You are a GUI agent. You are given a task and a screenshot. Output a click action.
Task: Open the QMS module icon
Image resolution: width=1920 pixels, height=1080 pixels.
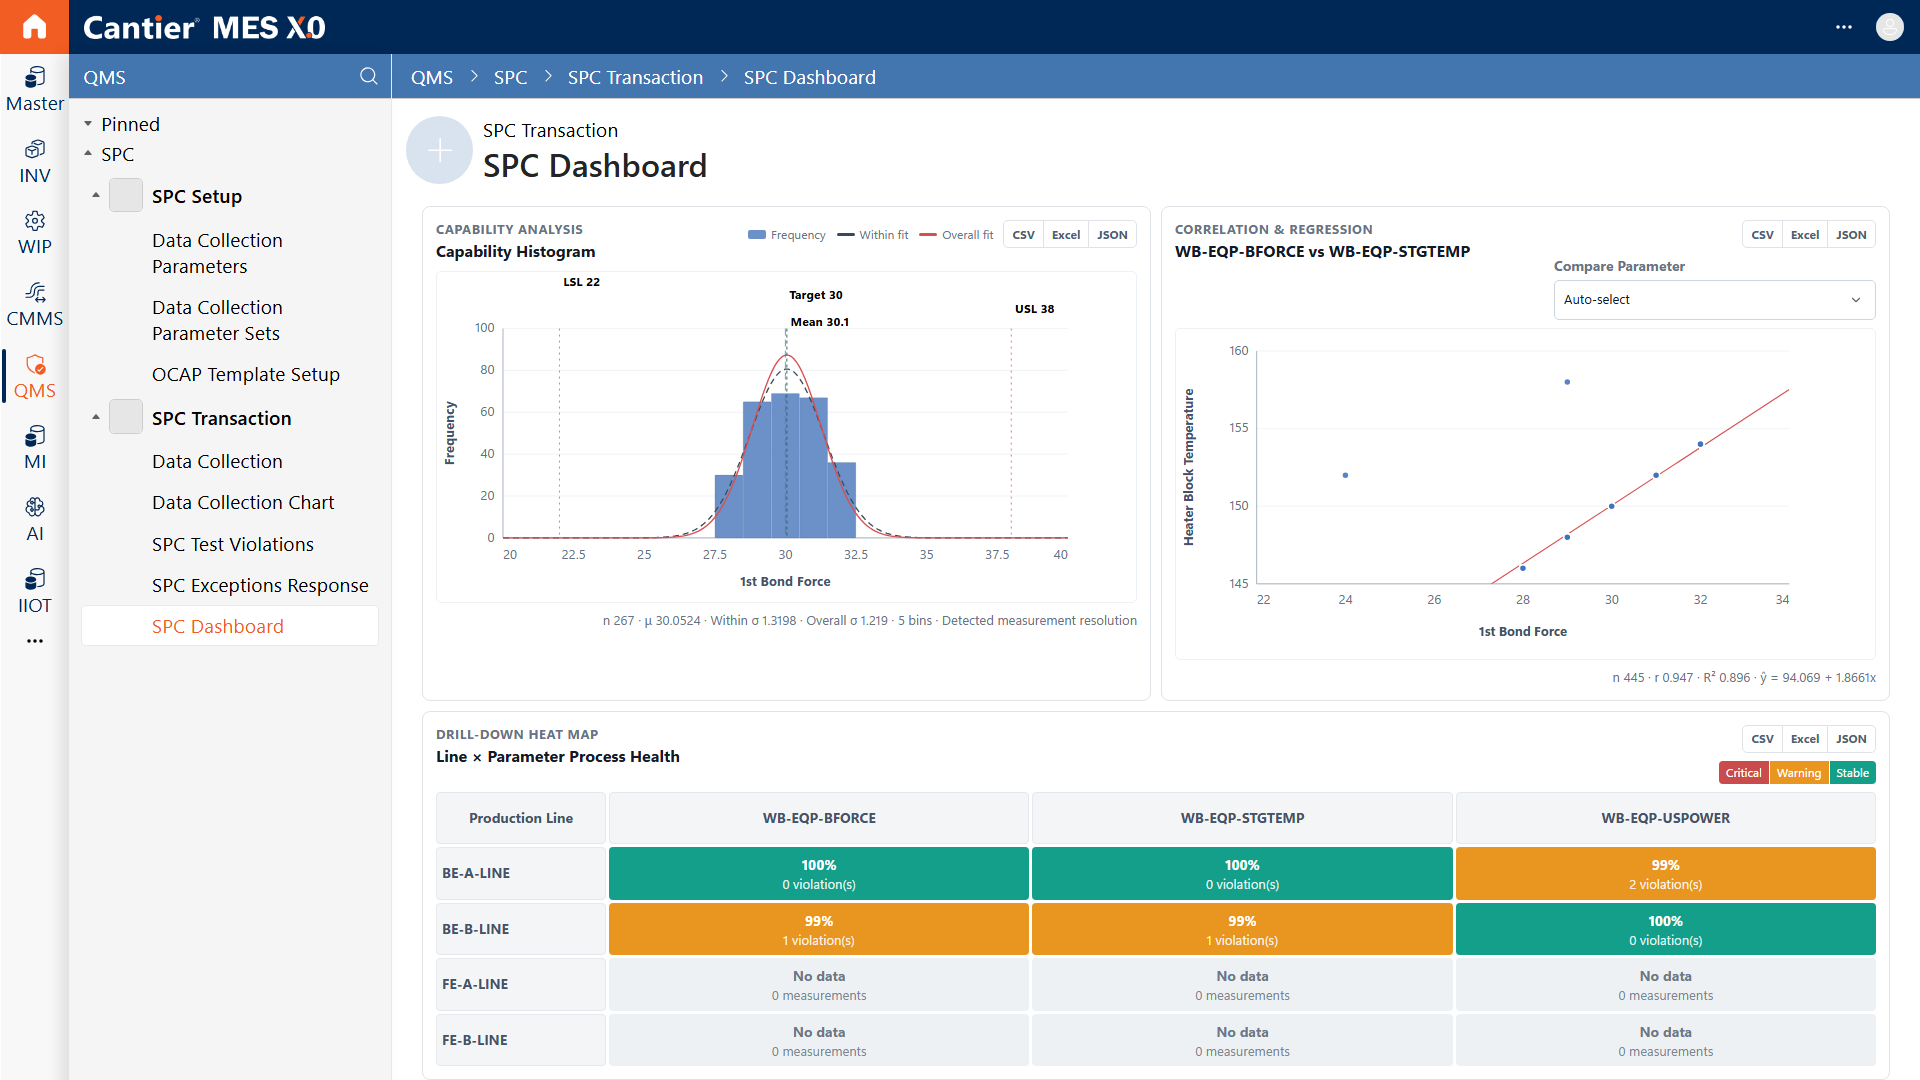34,376
